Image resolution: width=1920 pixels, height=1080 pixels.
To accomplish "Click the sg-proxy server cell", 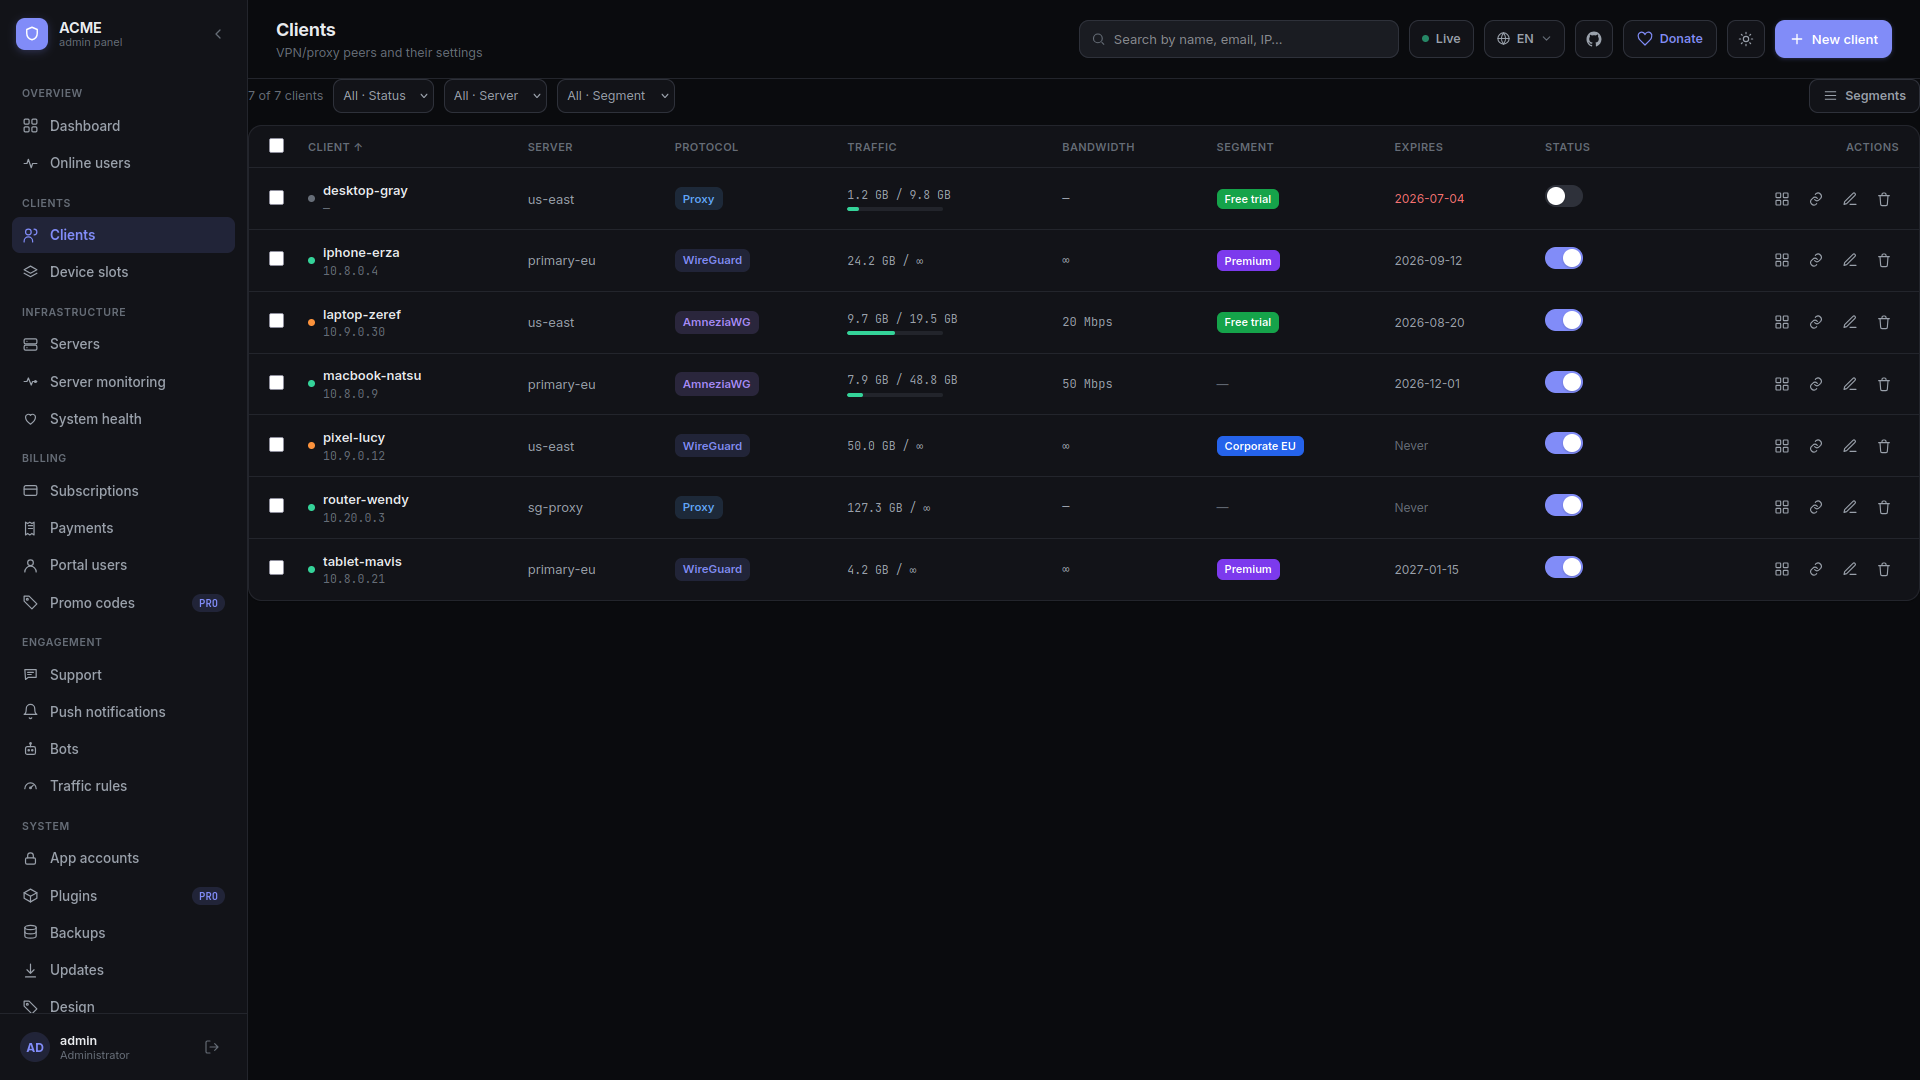I will click(555, 508).
